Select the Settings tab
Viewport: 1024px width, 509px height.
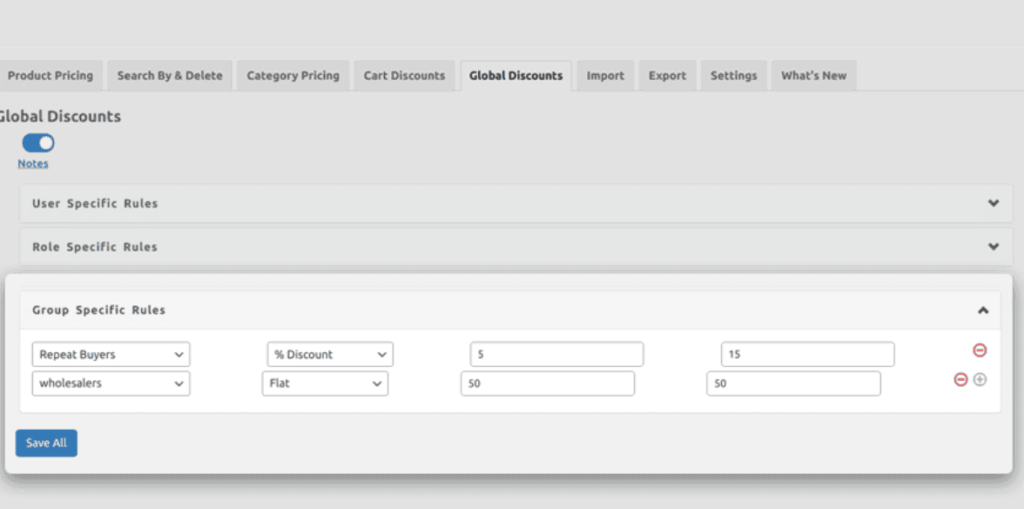(x=733, y=76)
